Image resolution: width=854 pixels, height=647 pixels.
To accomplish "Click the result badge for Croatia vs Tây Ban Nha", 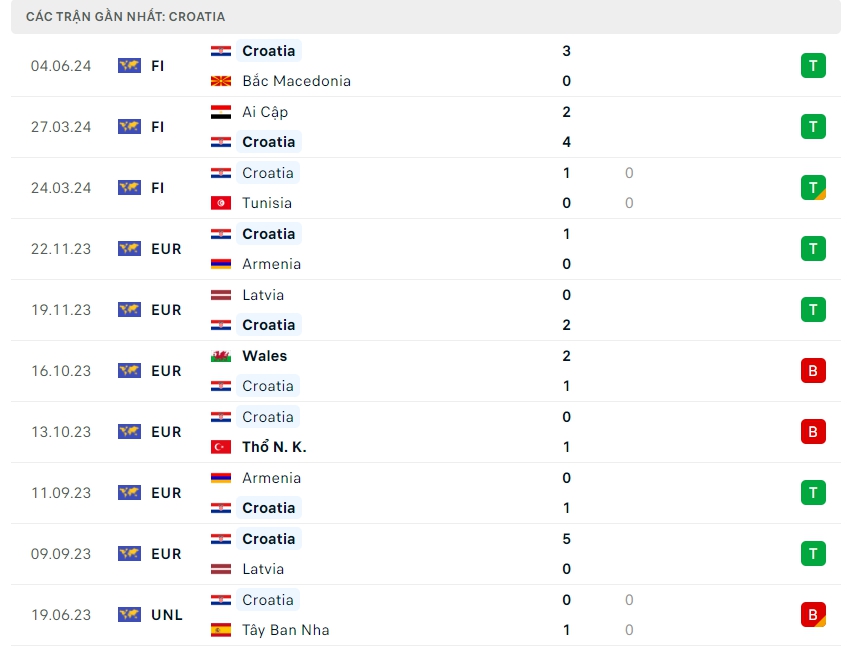I will [x=813, y=615].
